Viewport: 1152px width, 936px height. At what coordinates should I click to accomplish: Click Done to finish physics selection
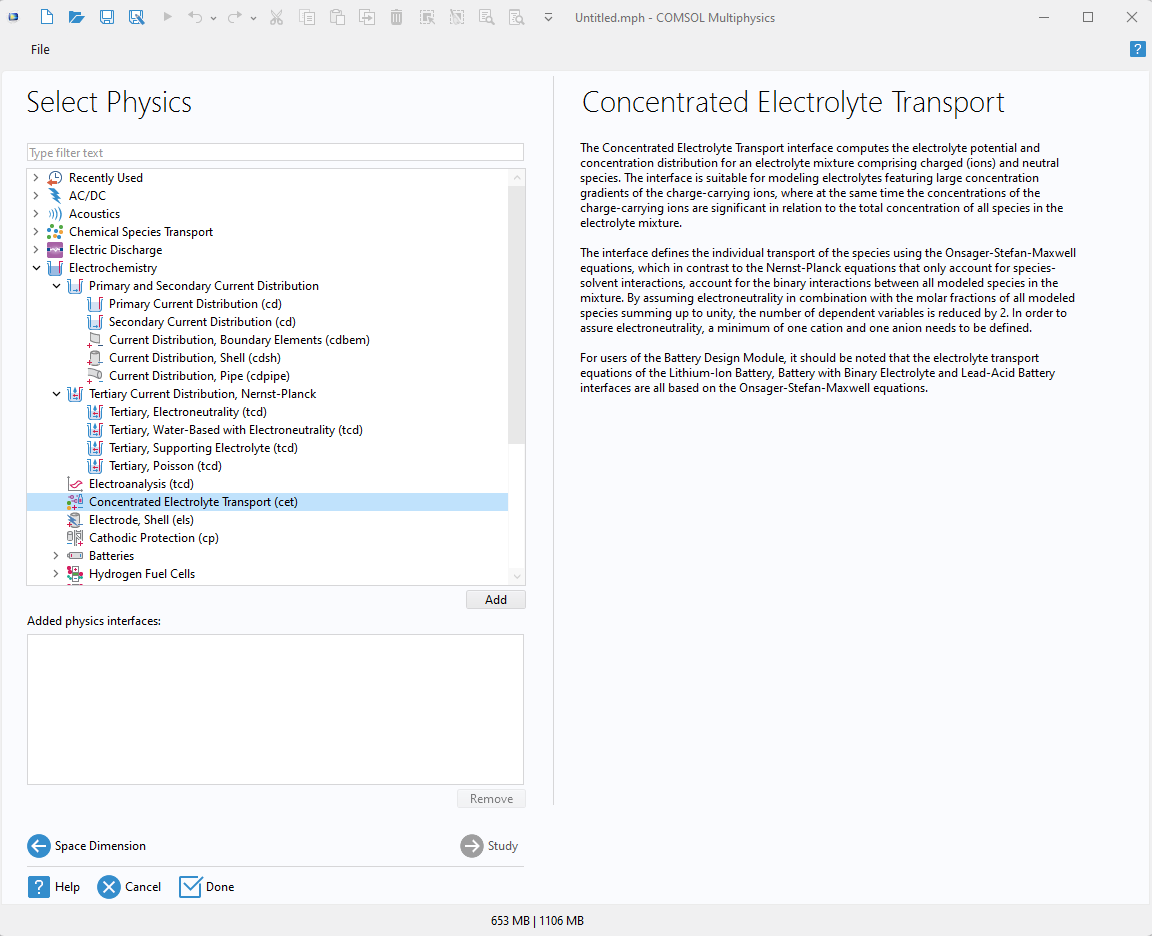(x=206, y=887)
